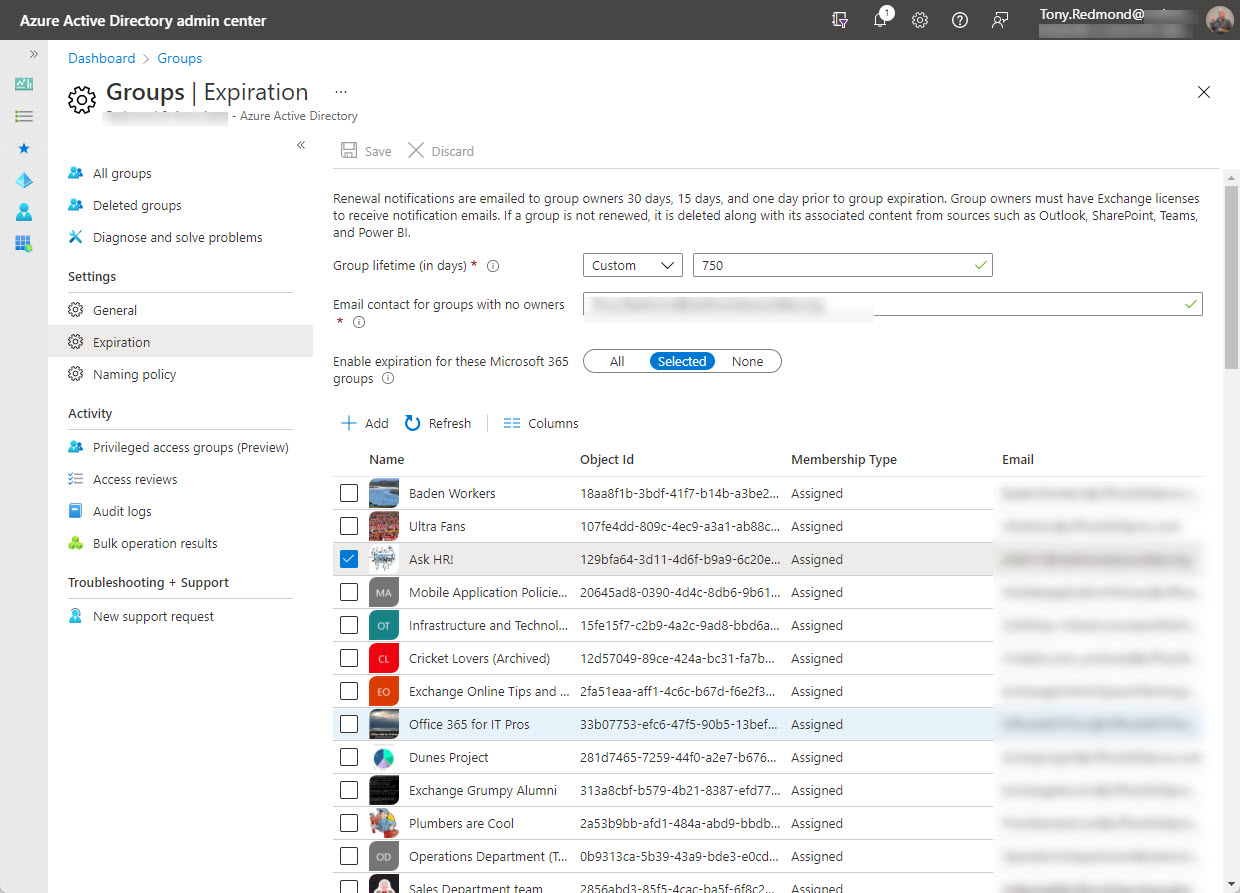1240x893 pixels.
Task: Open the Group lifetime Custom dropdown
Action: (x=633, y=265)
